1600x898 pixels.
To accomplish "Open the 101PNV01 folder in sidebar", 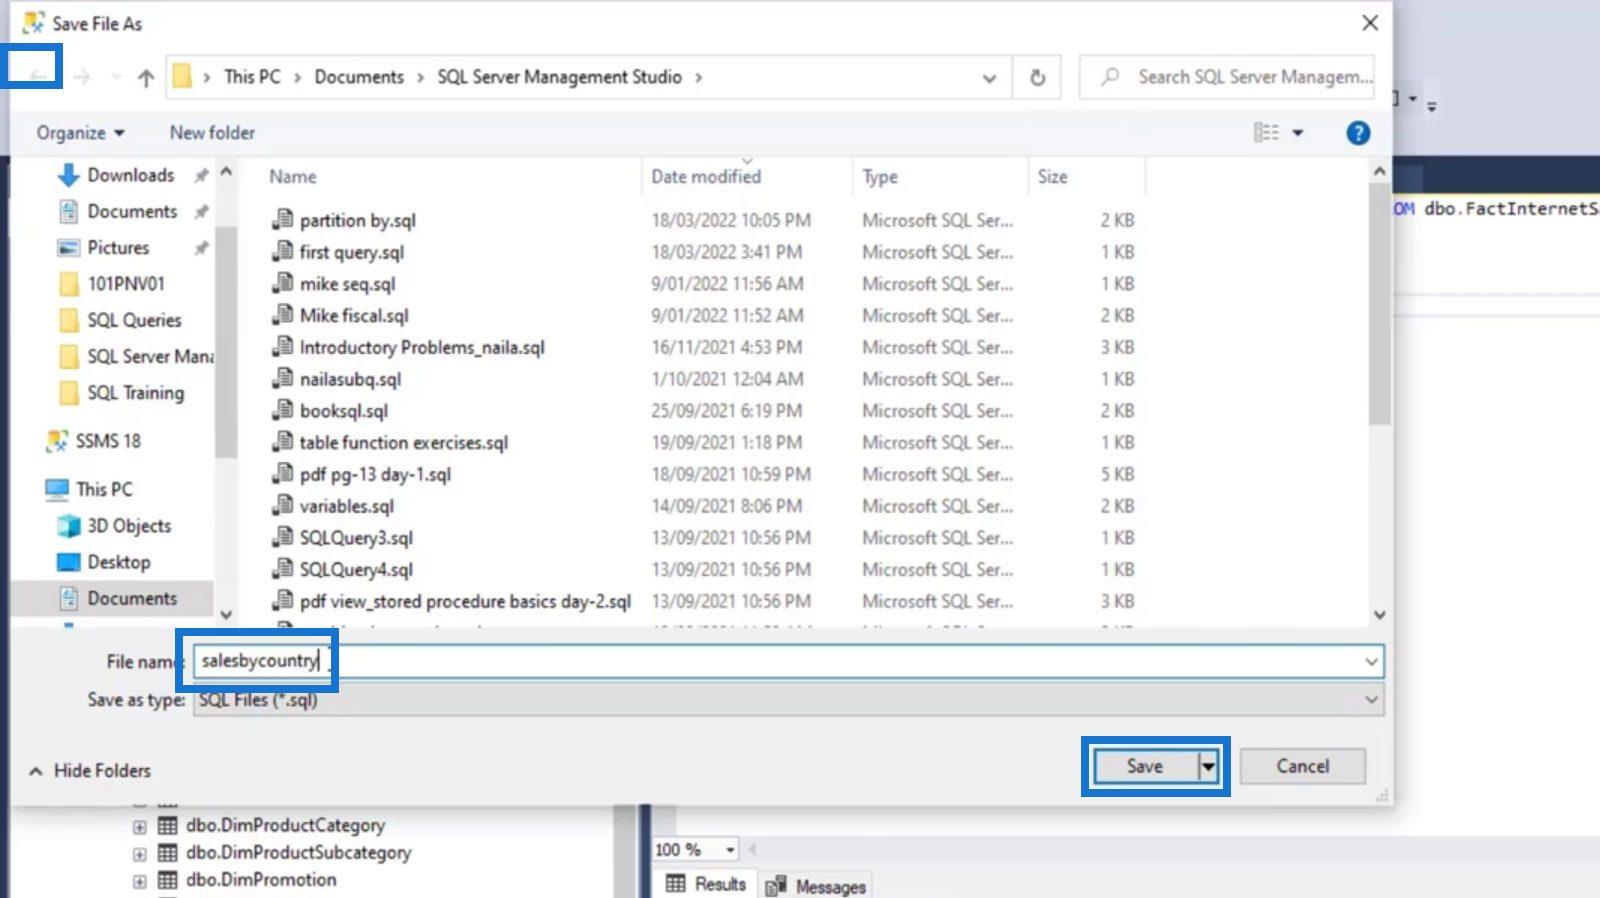I will tap(126, 283).
